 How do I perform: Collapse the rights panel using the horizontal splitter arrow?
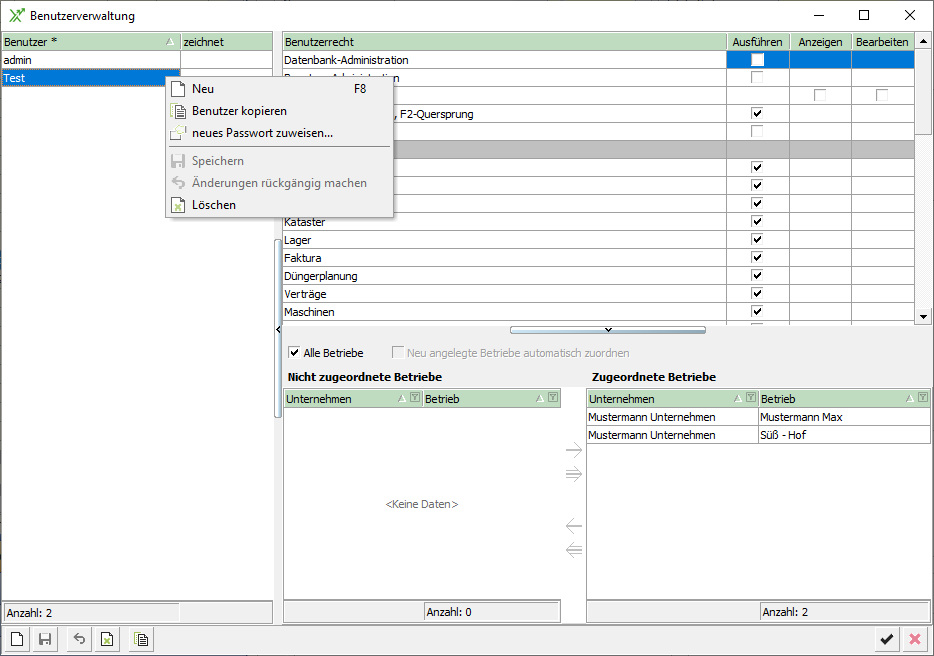607,329
